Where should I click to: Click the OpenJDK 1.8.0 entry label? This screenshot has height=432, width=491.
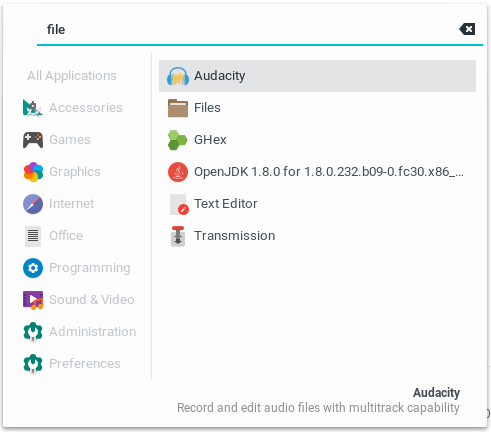(x=328, y=172)
